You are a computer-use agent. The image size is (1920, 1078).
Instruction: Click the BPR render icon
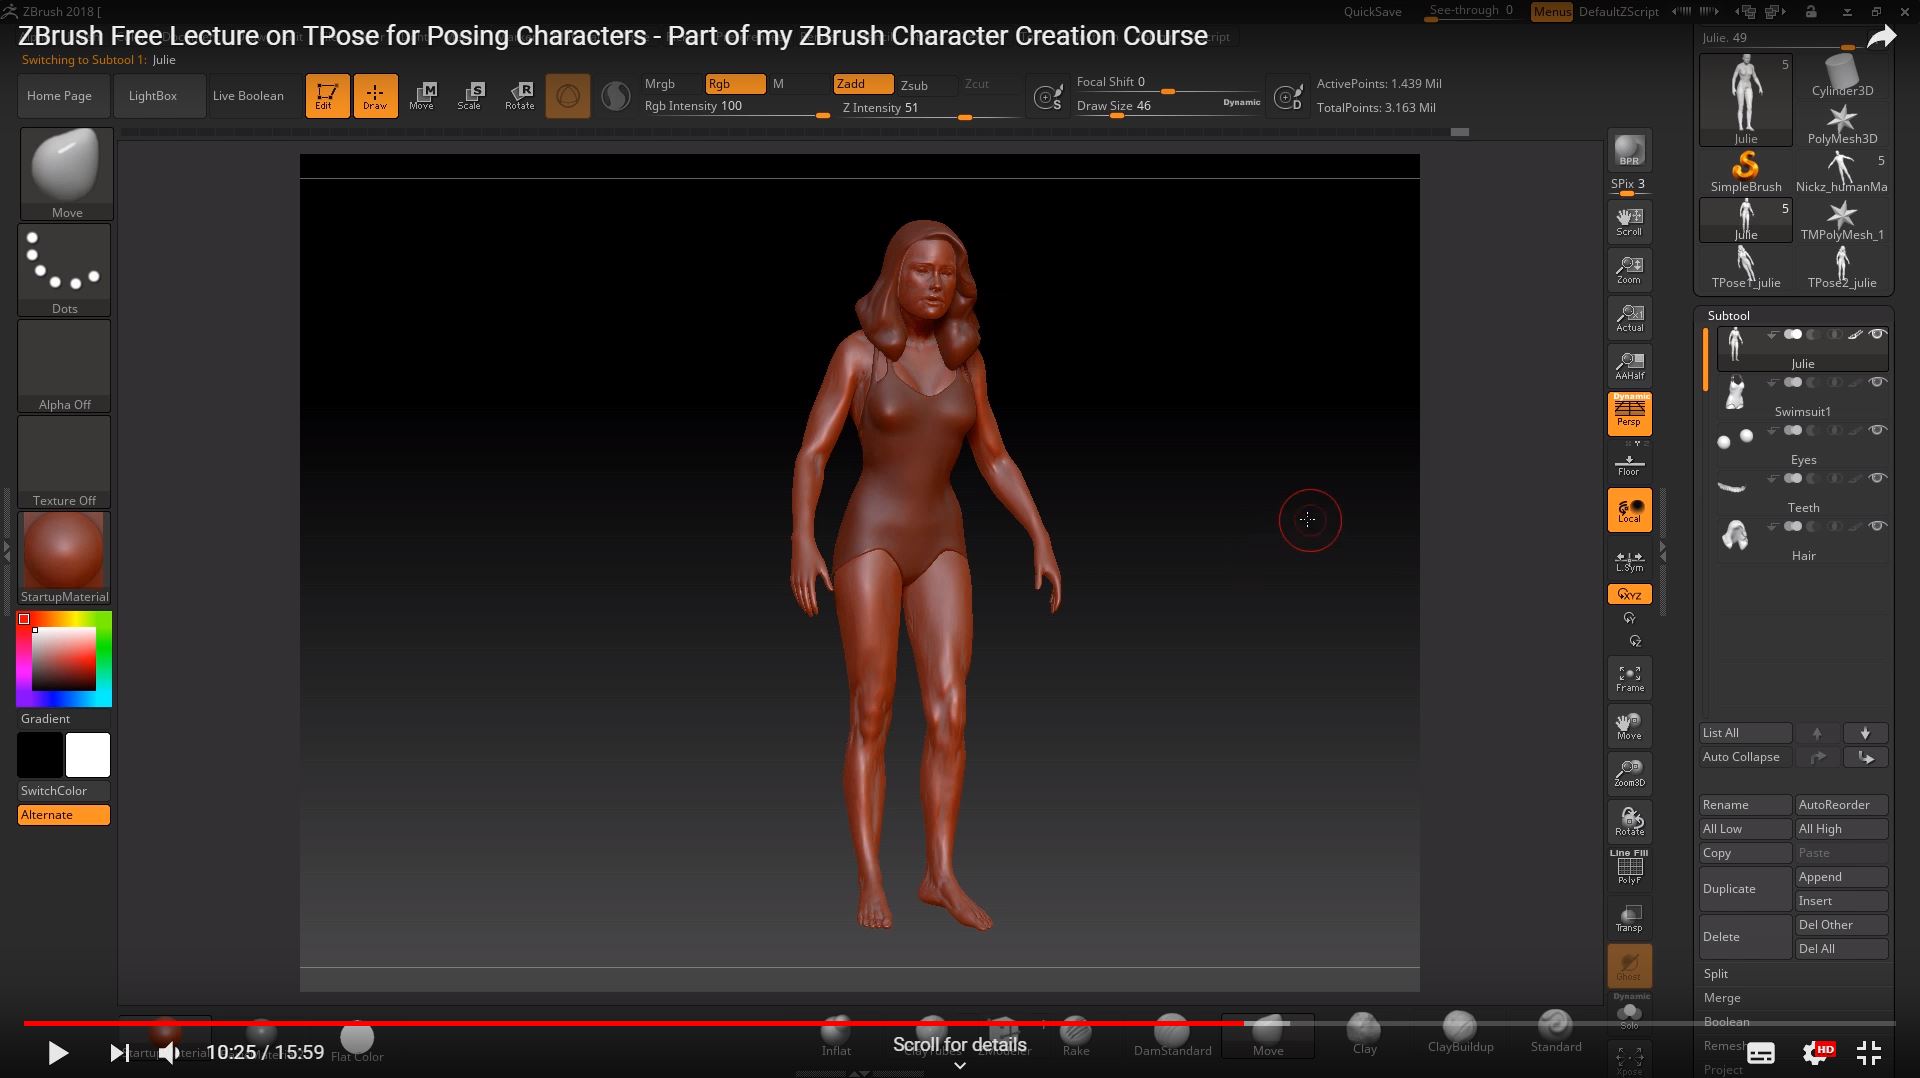point(1629,151)
